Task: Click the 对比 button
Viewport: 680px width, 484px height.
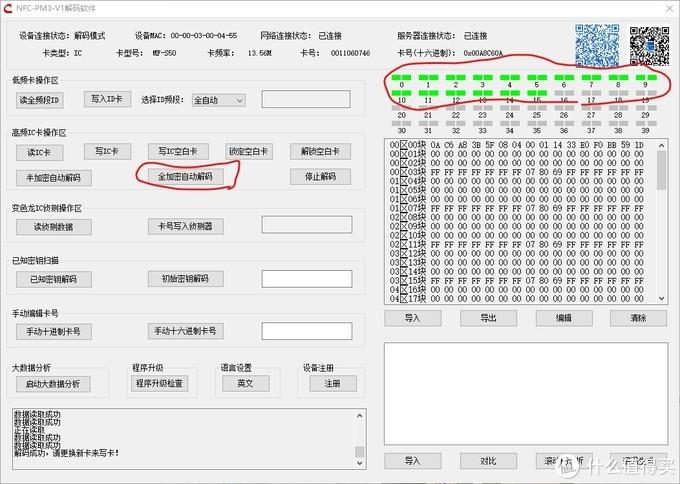Action: click(488, 461)
